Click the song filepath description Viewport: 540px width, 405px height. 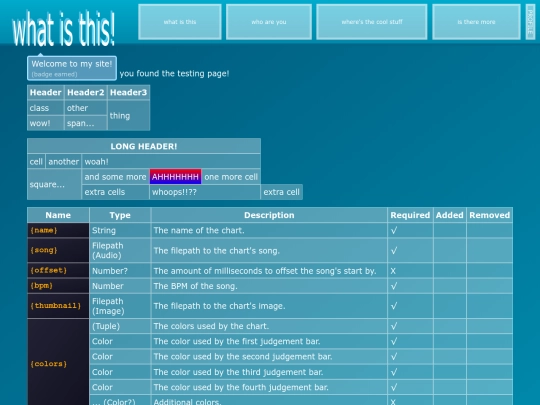click(269, 250)
